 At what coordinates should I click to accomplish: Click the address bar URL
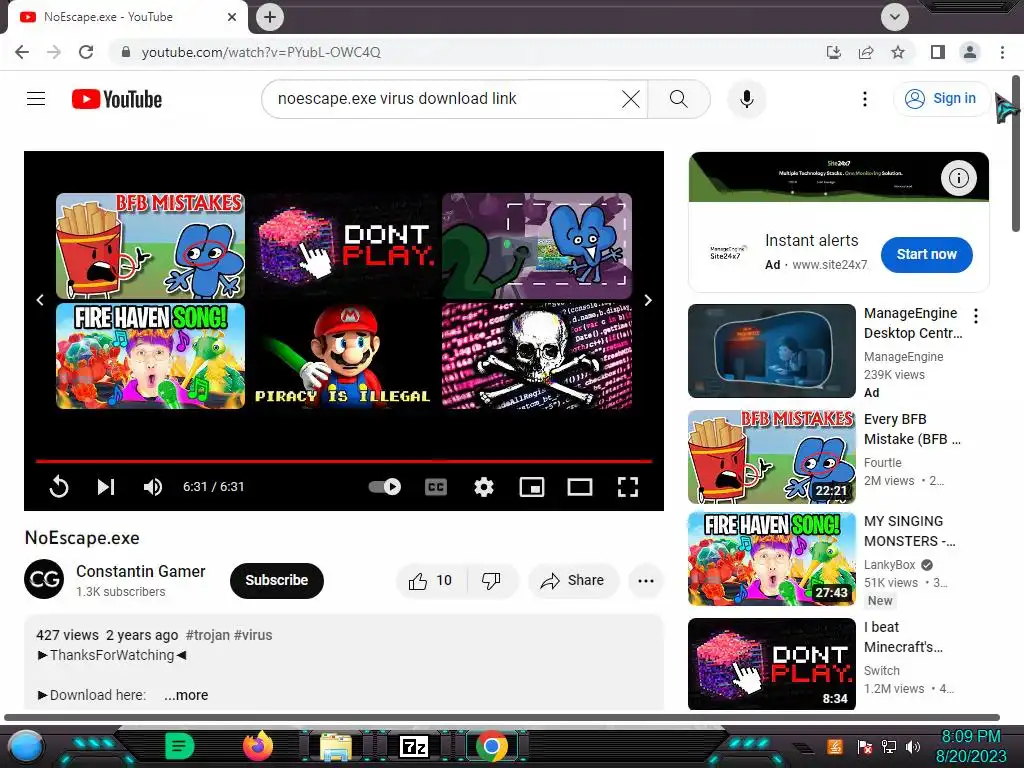pyautogui.click(x=261, y=52)
